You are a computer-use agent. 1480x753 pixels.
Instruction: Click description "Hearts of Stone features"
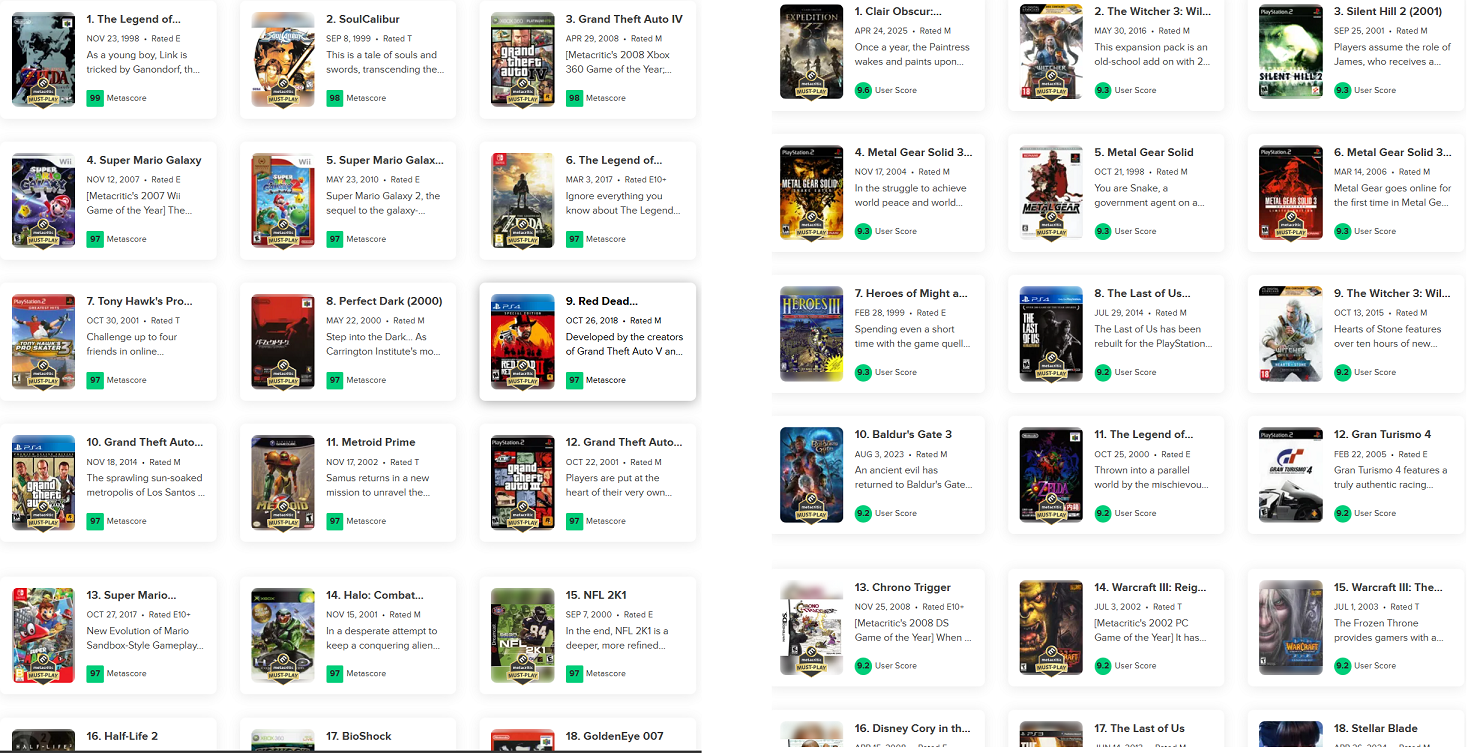click(1388, 336)
